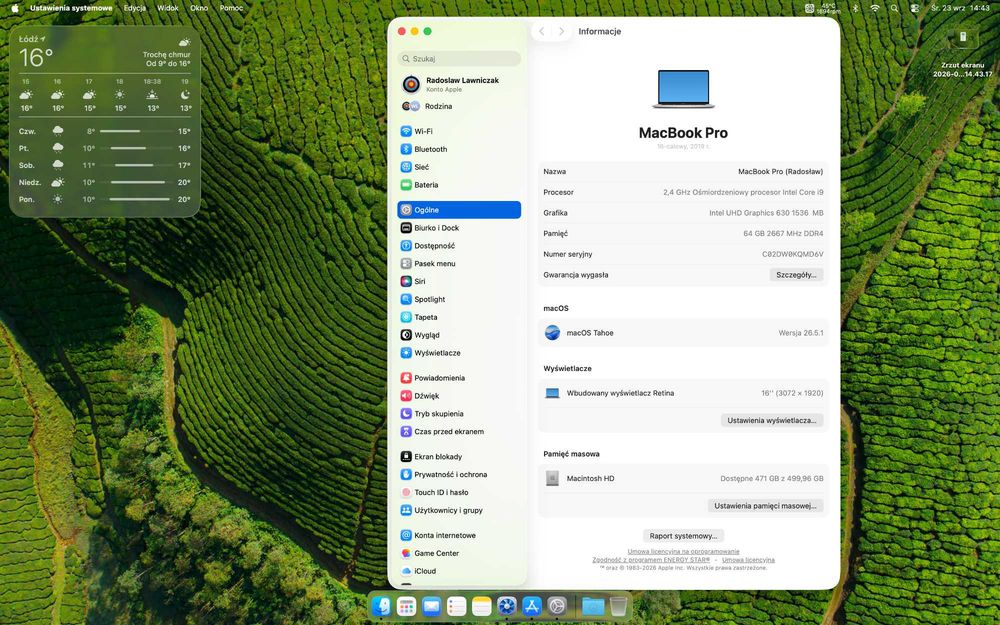Open iCloud settings in sidebar
Viewport: 1000px width, 625px height.
[459, 571]
